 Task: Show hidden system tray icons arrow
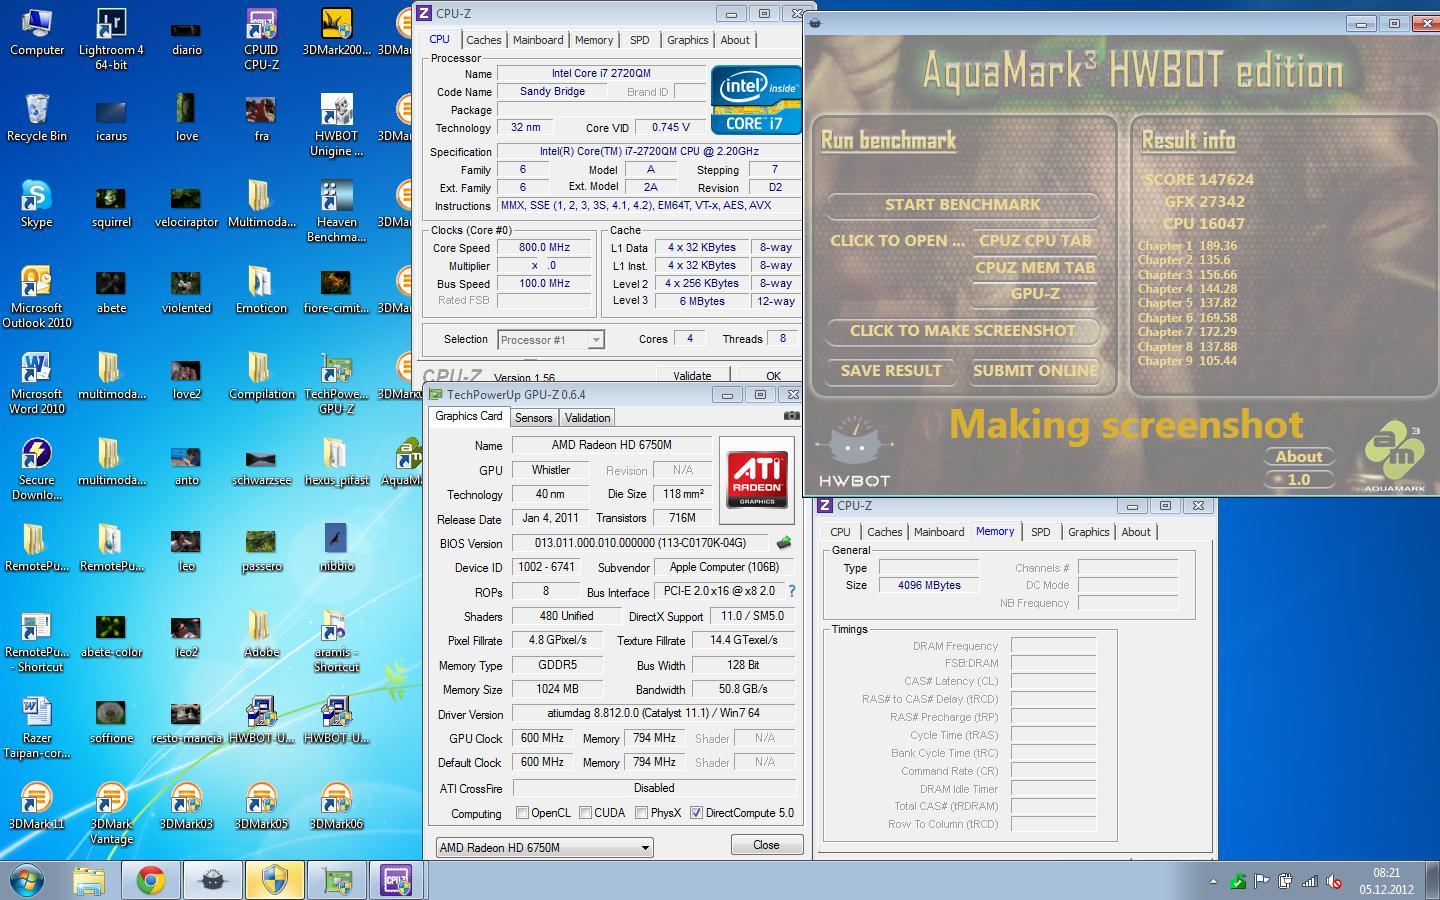pyautogui.click(x=1213, y=881)
